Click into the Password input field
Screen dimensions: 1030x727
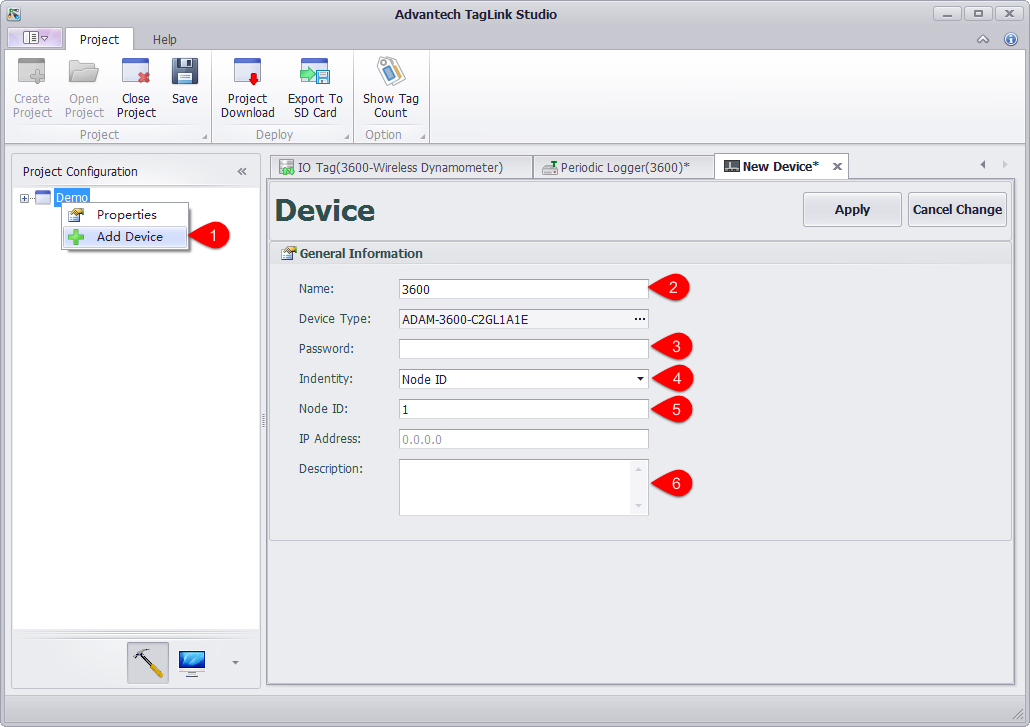pos(523,349)
